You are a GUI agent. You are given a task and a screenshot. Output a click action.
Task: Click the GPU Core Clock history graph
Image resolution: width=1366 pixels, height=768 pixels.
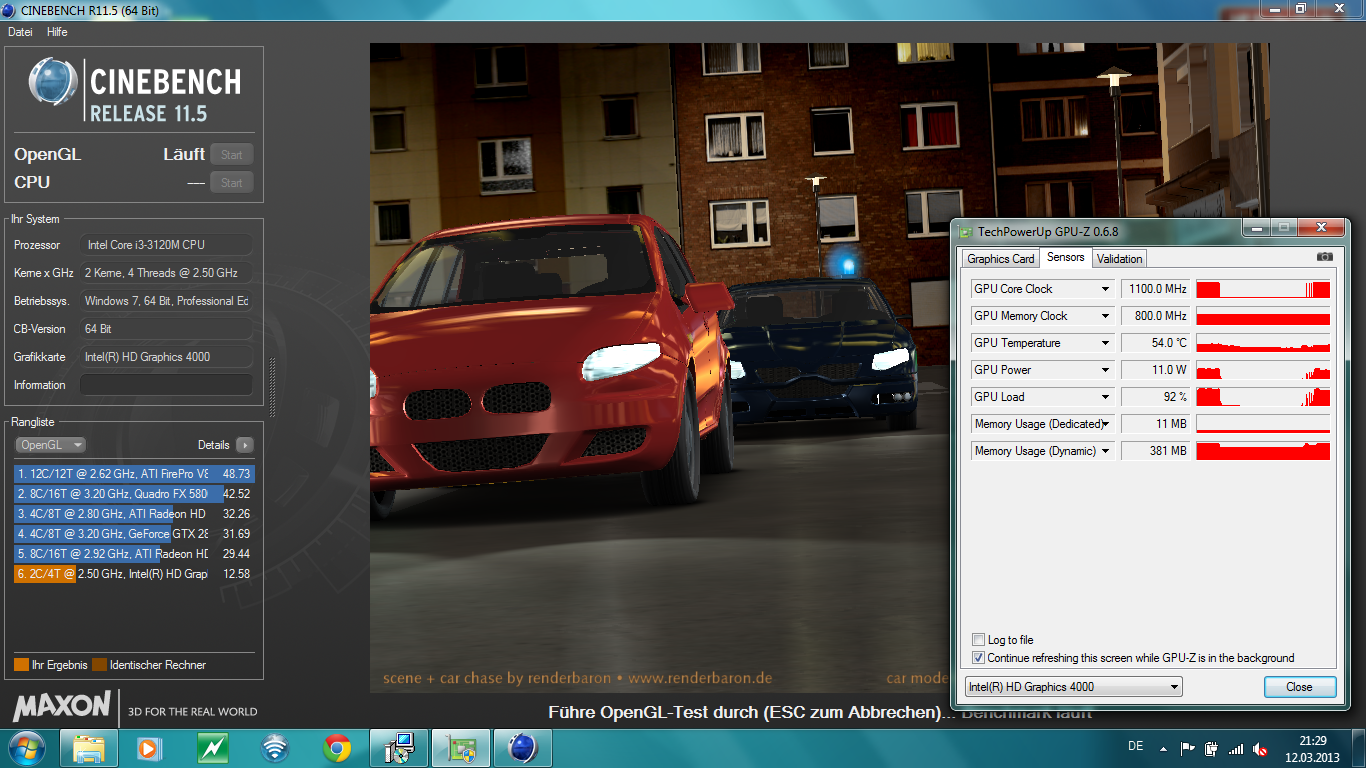point(1263,289)
